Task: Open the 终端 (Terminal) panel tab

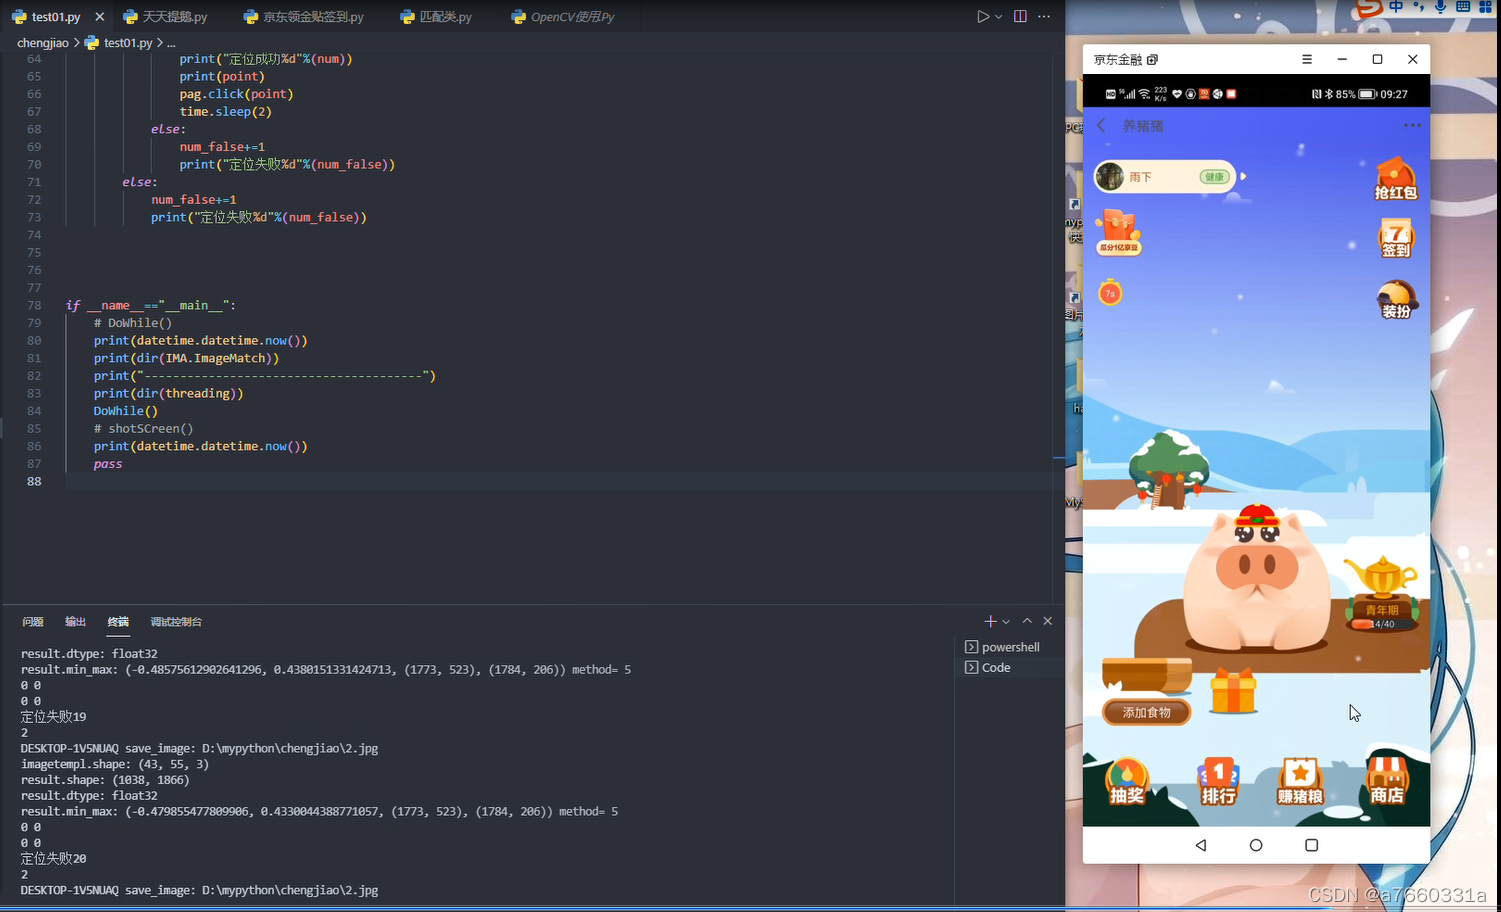Action: point(118,622)
